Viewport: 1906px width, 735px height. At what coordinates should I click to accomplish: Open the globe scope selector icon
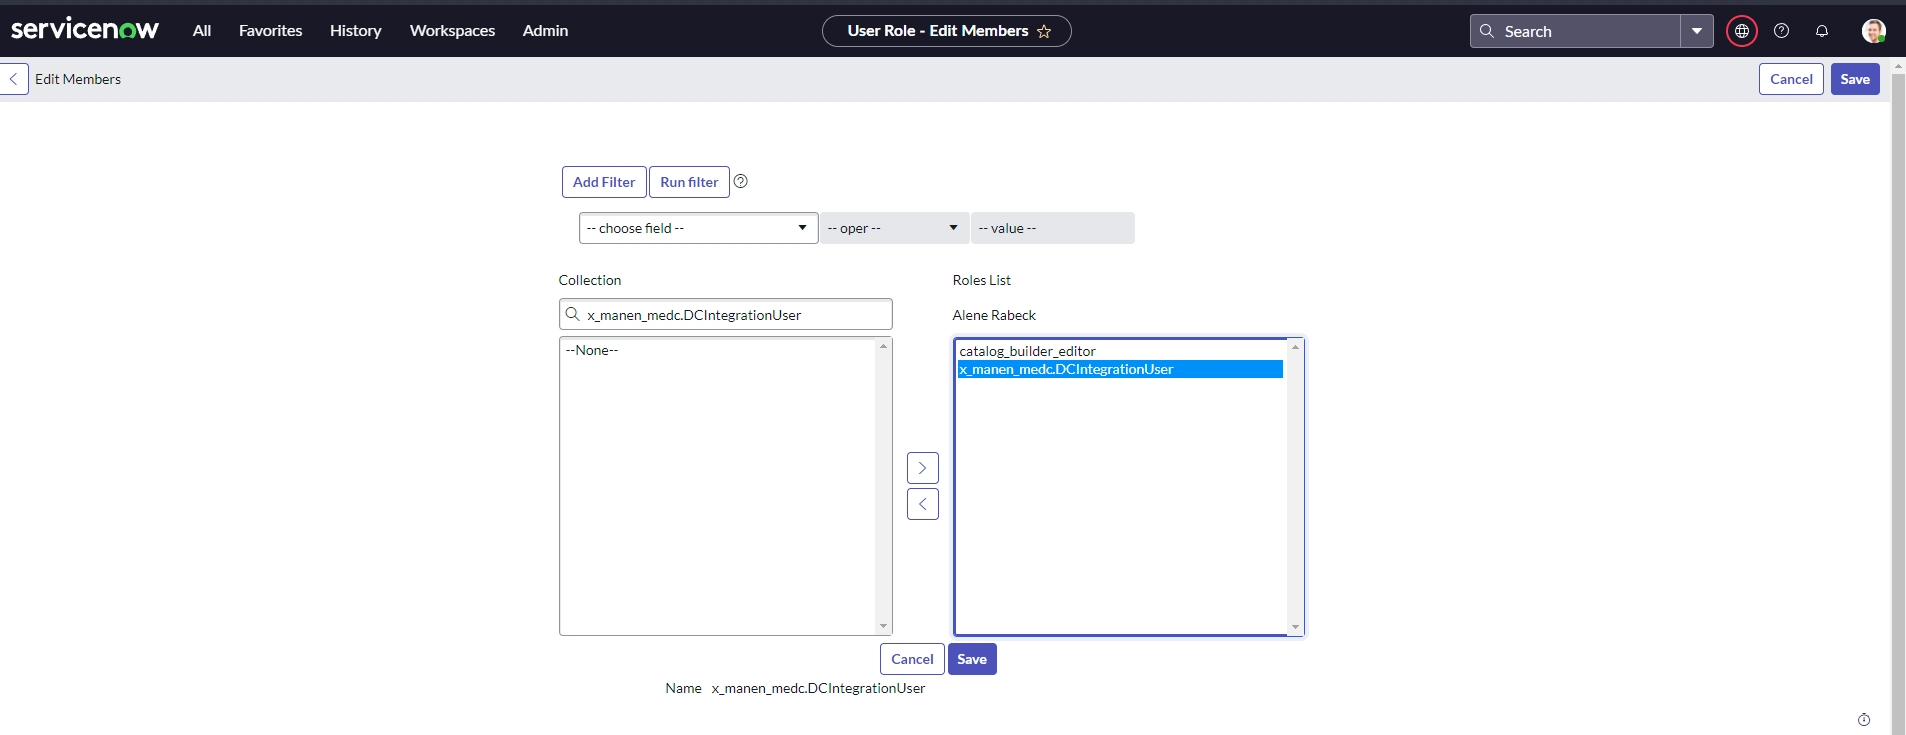click(1742, 31)
